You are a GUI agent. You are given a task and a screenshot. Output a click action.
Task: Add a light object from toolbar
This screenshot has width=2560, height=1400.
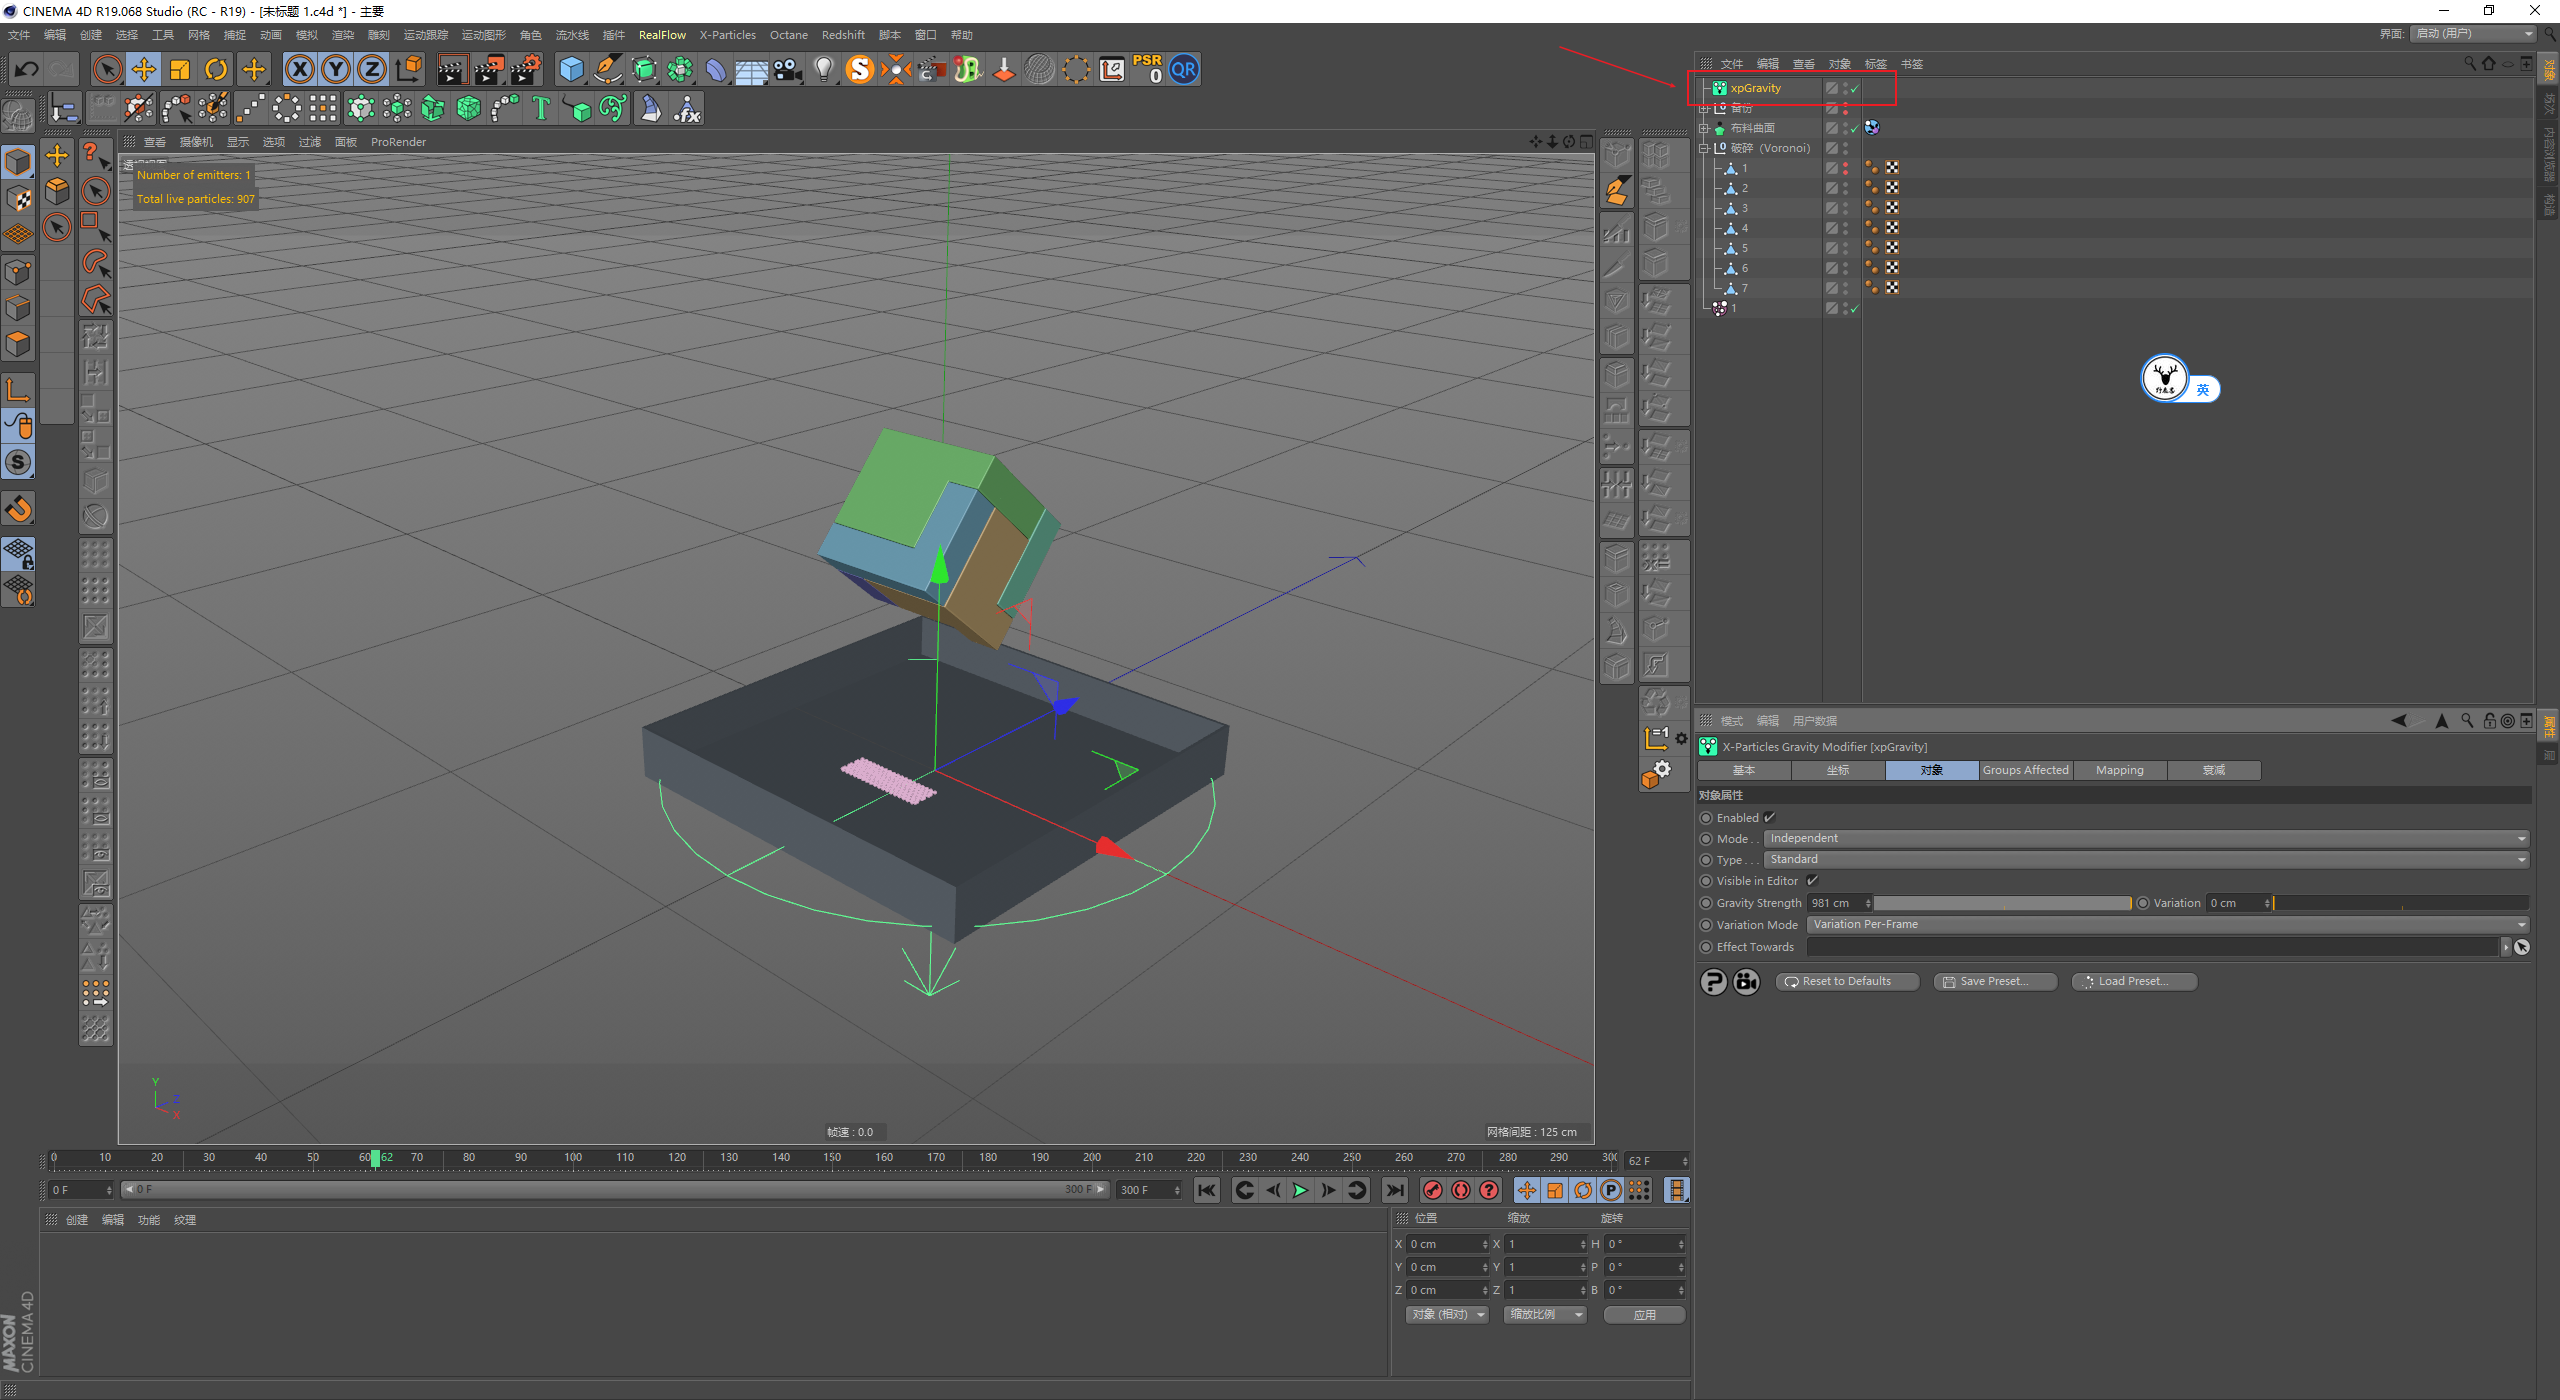(823, 69)
